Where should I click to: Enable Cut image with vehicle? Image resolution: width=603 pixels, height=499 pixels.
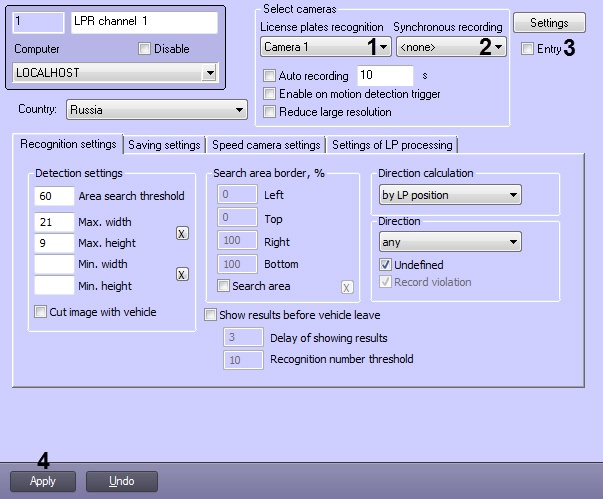(41, 312)
